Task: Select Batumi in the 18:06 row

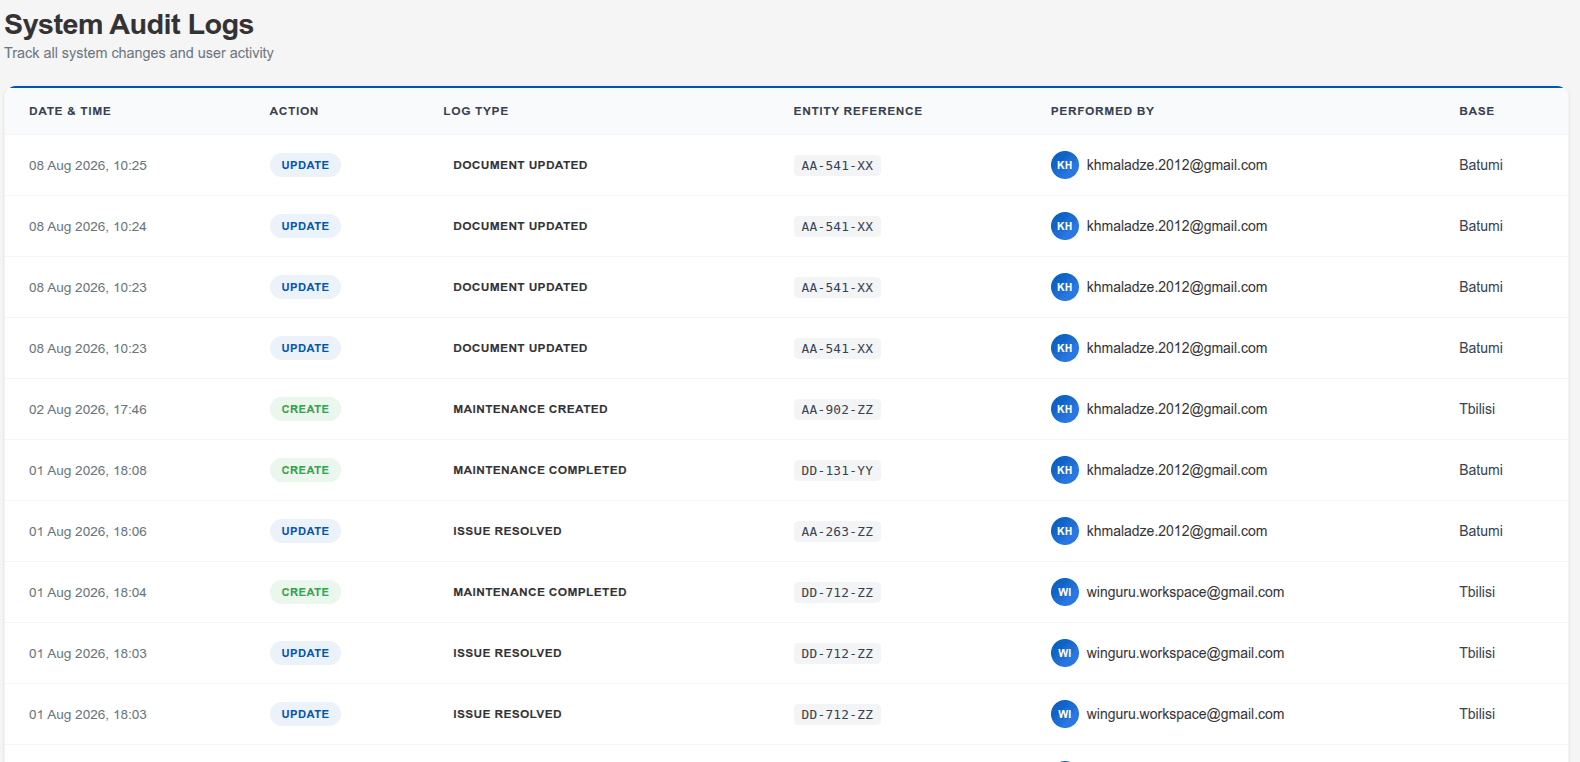Action: [1480, 531]
